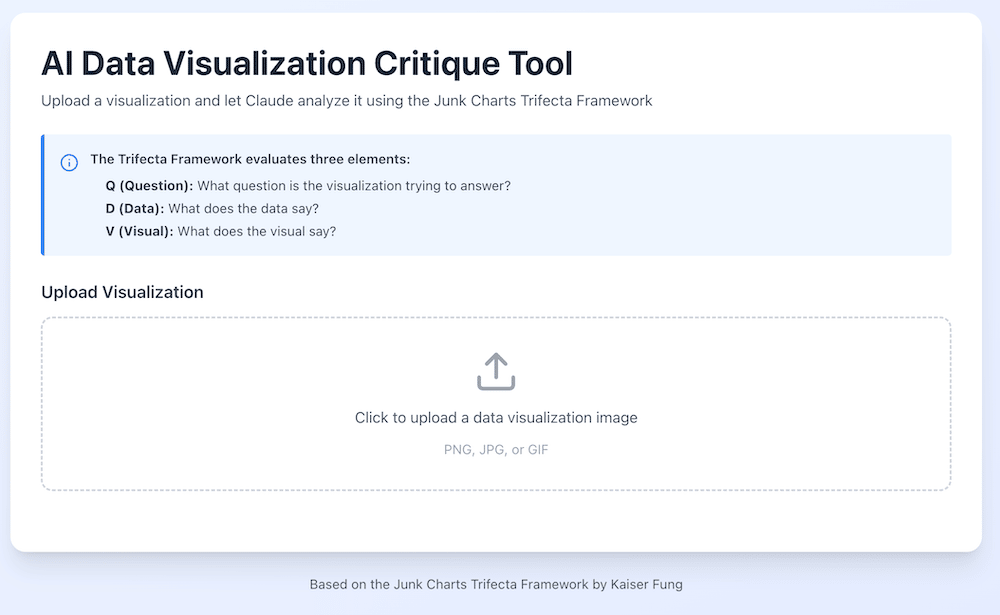The height and width of the screenshot is (615, 1000).
Task: Click the 'What does the data say?' text
Action: coord(246,209)
